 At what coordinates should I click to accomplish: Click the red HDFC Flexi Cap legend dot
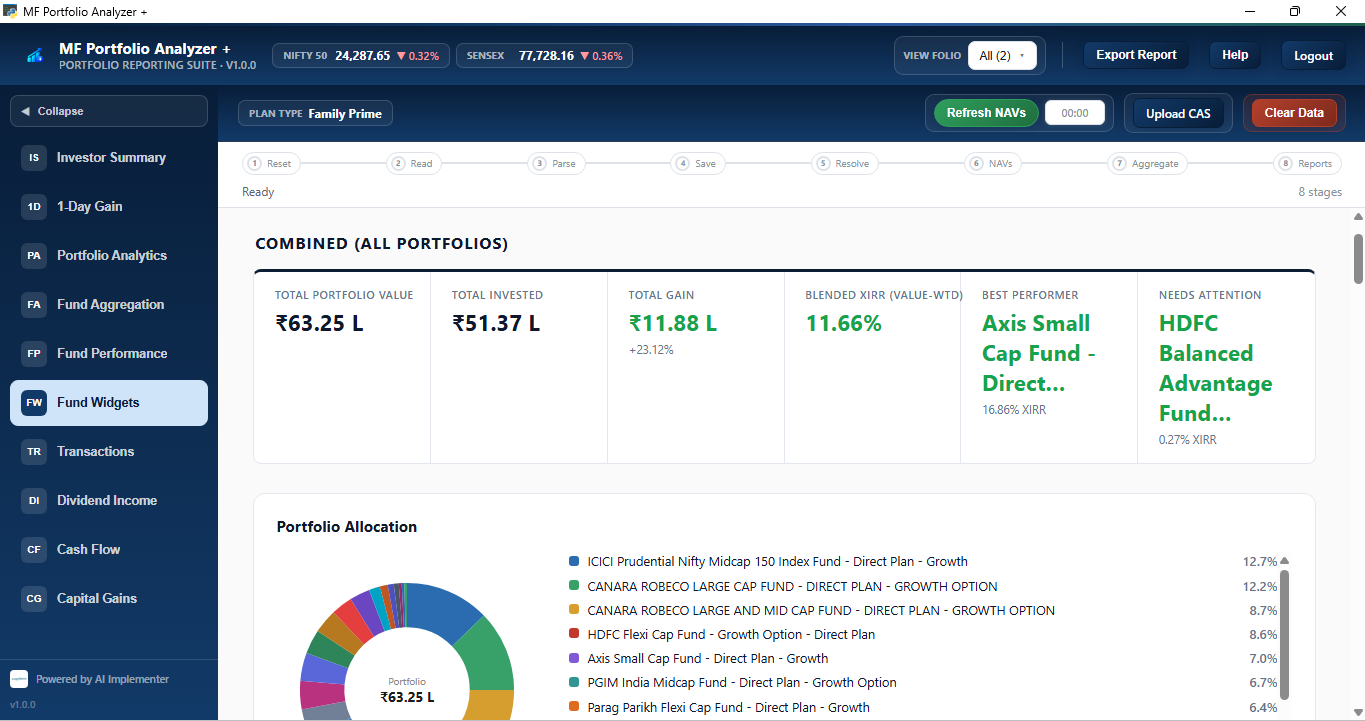point(574,634)
